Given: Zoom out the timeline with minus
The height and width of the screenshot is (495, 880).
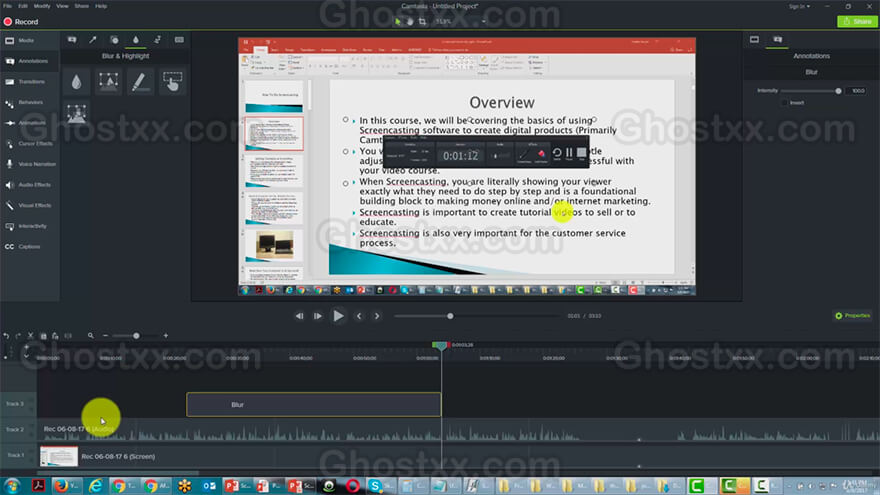Looking at the screenshot, I should click(106, 336).
